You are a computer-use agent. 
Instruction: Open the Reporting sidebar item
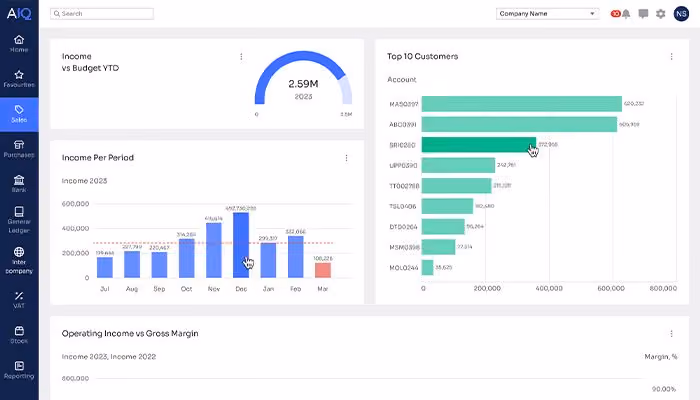click(19, 370)
